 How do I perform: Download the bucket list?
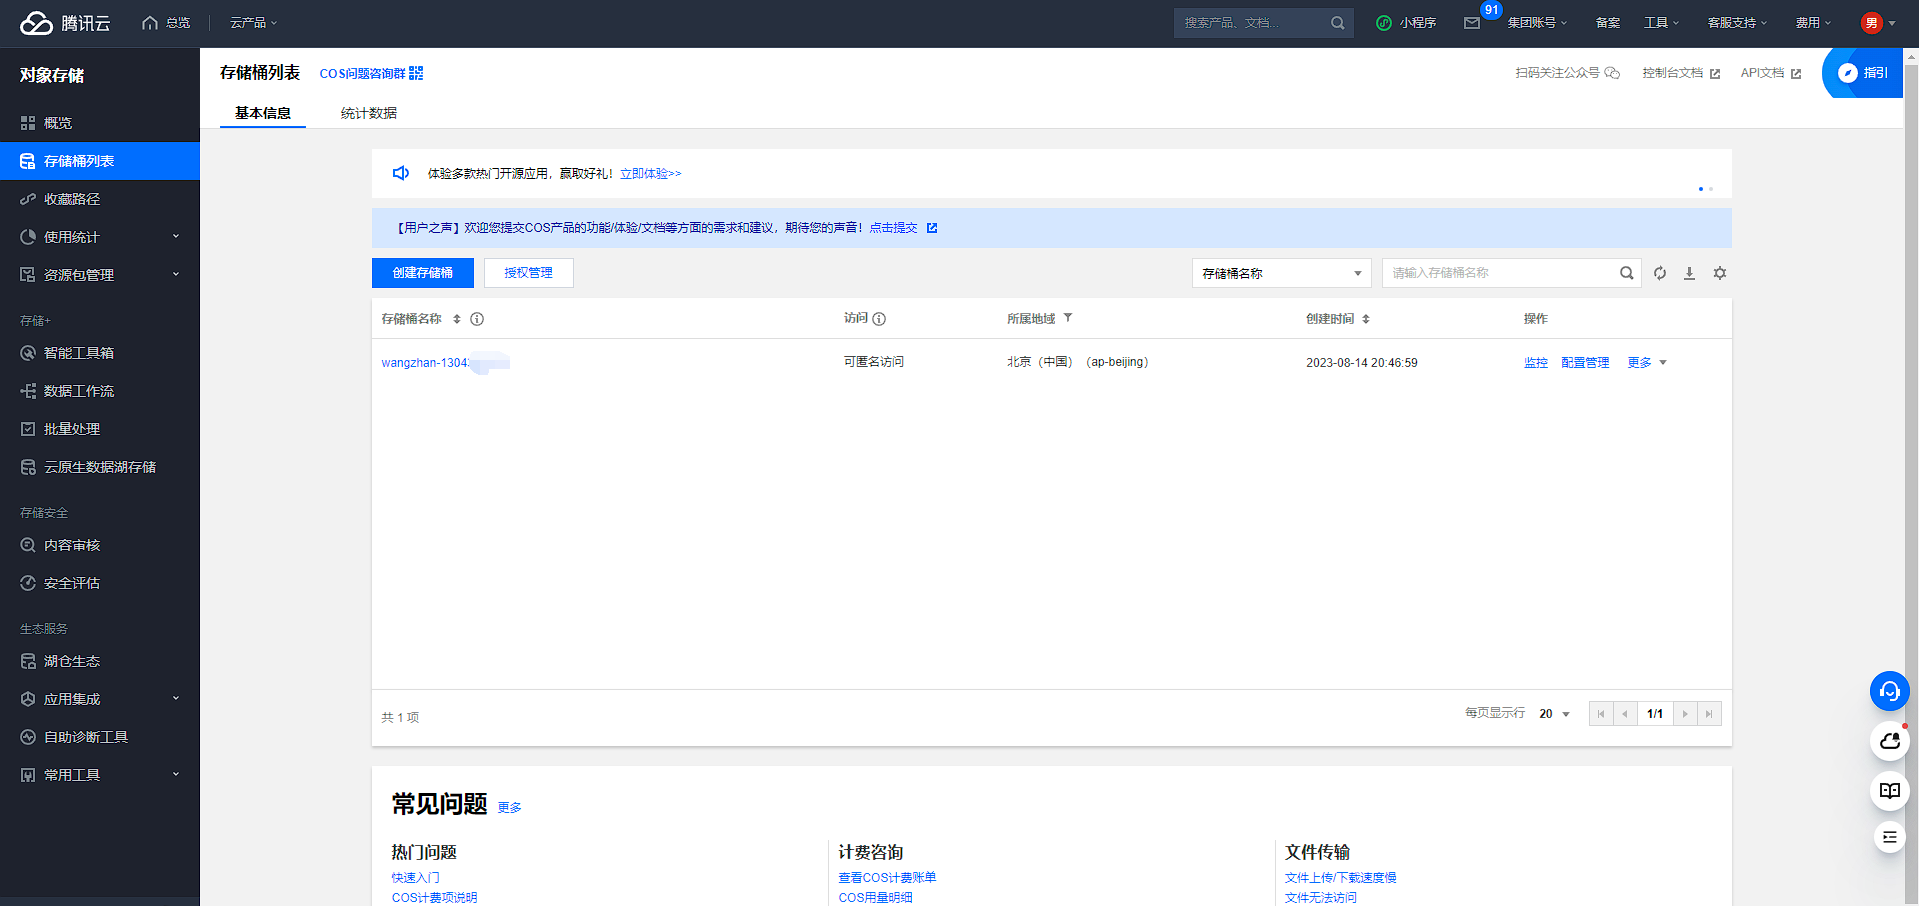(x=1689, y=273)
